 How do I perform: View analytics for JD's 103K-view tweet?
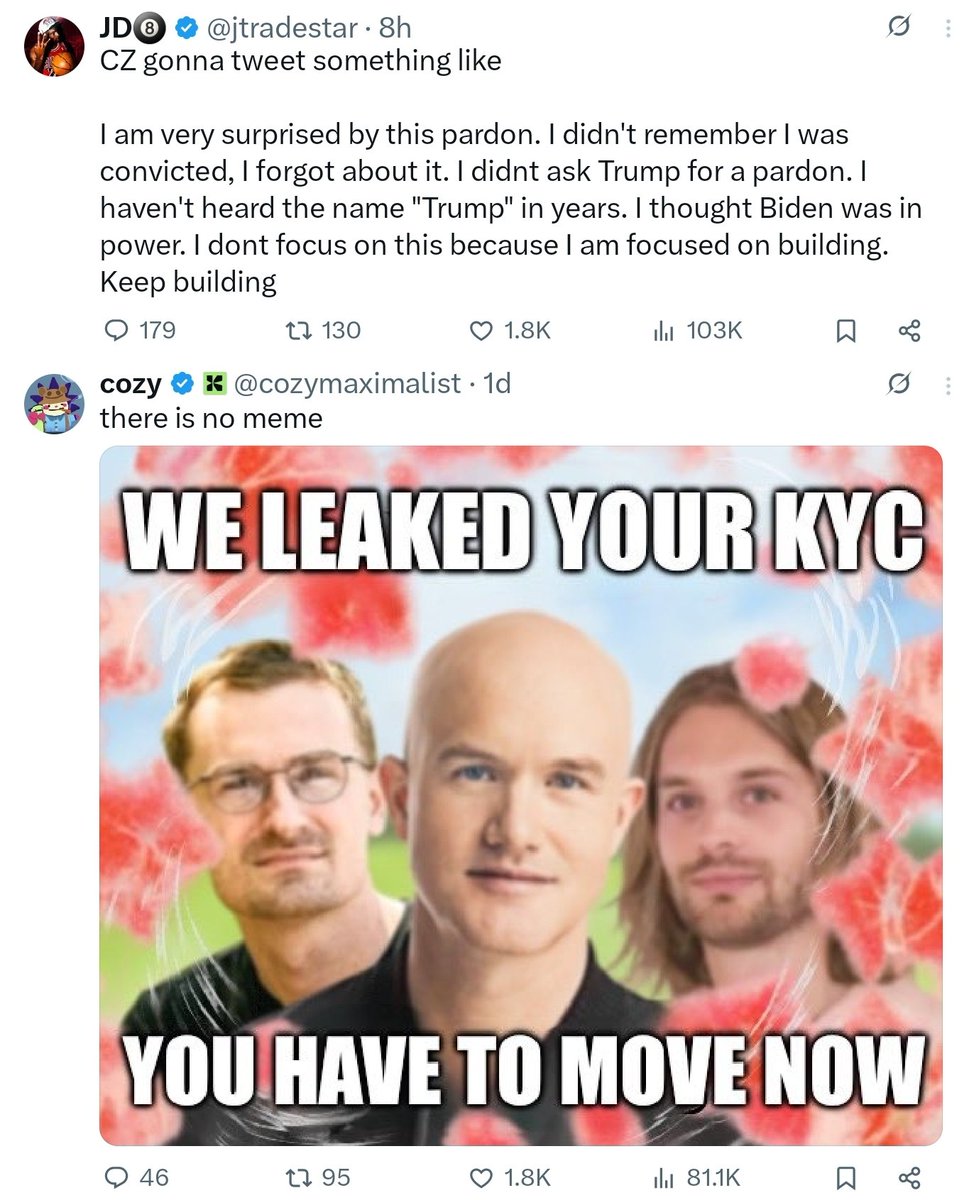click(x=663, y=330)
